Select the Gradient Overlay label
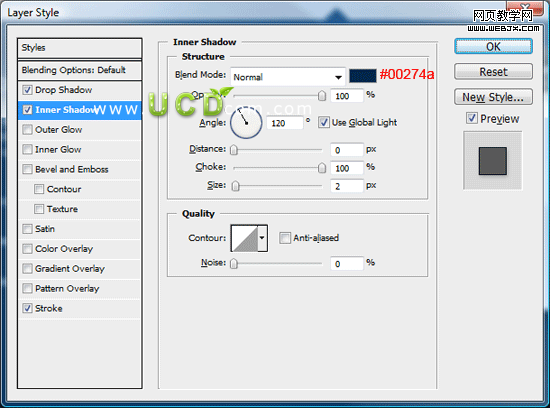The image size is (550, 408). tap(70, 269)
